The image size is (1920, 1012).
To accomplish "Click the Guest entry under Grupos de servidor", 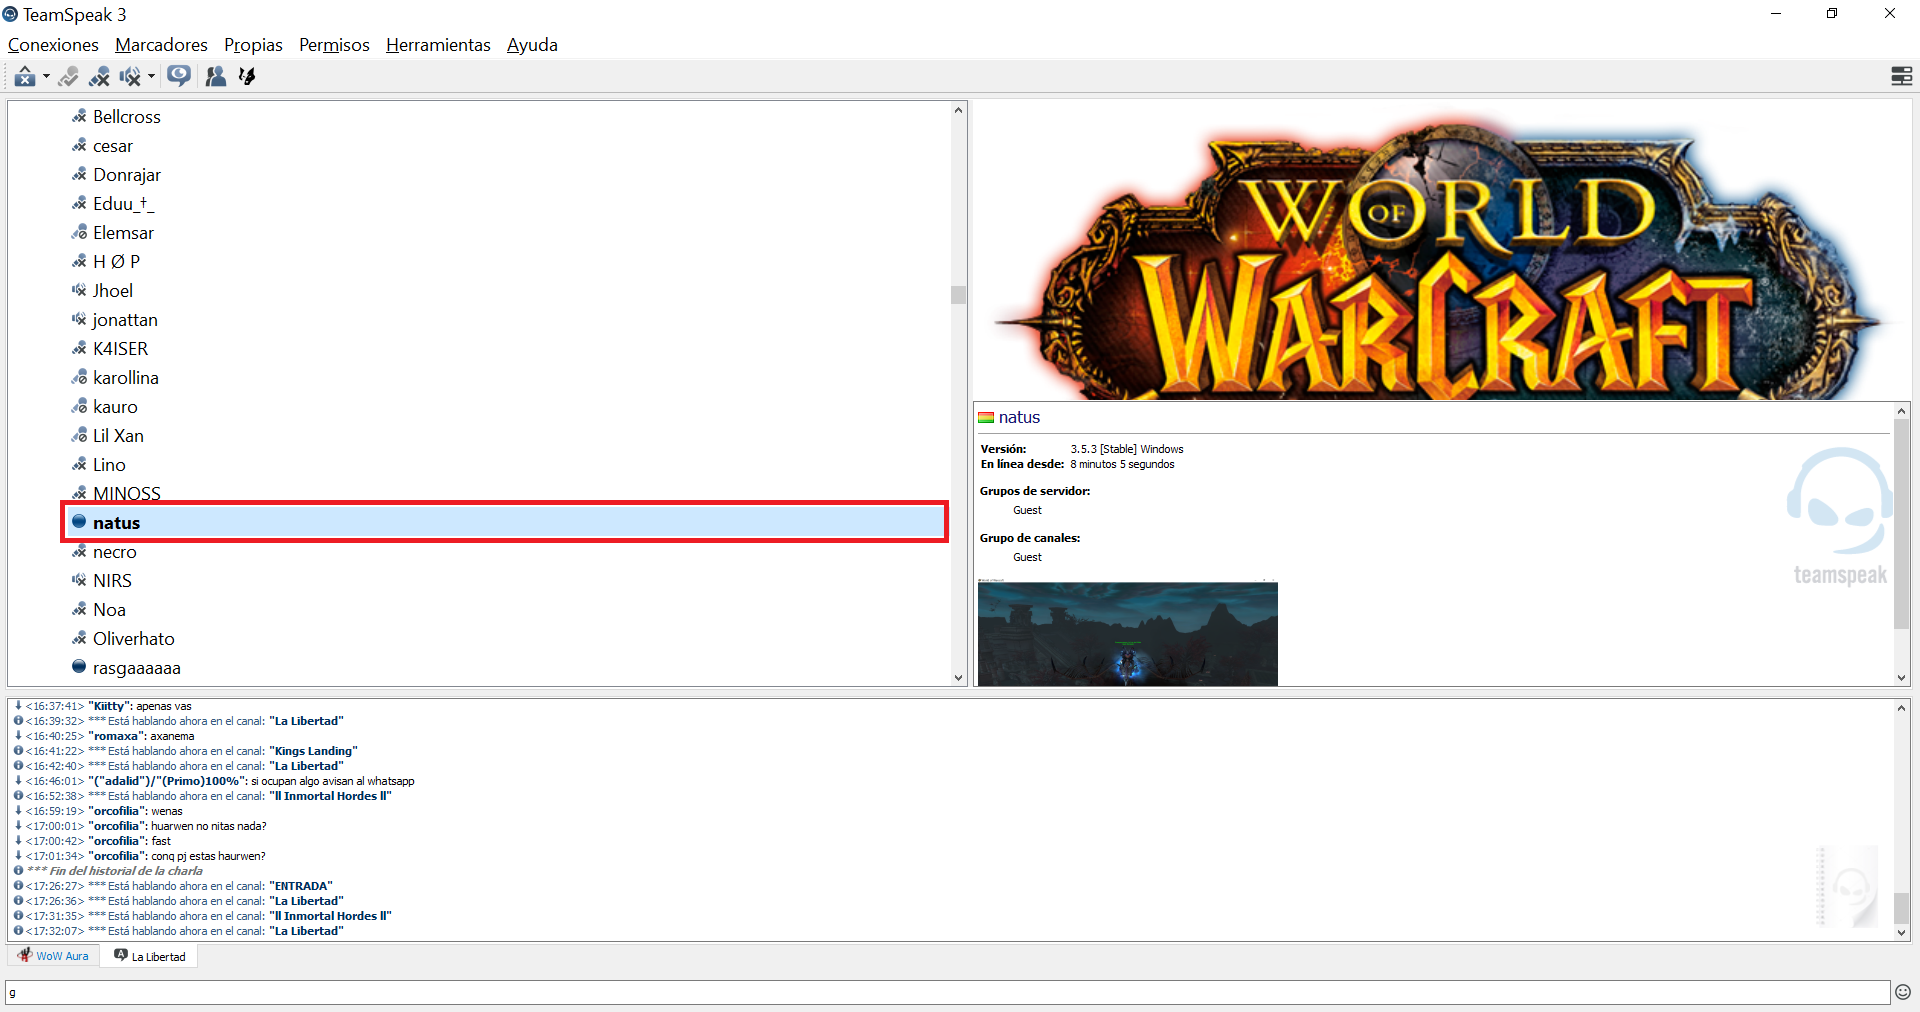I will [x=1027, y=510].
